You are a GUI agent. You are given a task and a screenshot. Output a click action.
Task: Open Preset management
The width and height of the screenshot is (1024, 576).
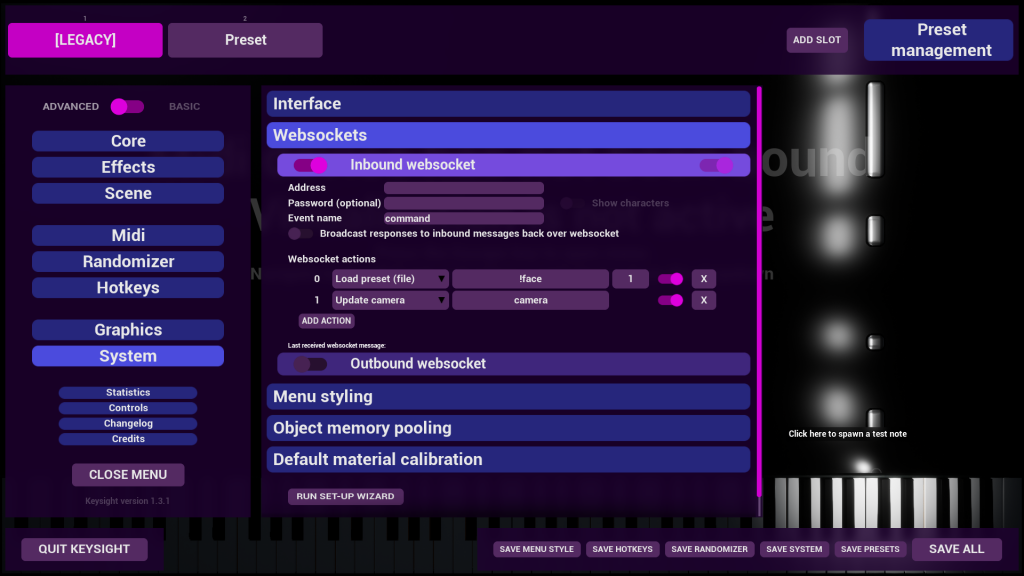click(x=940, y=41)
